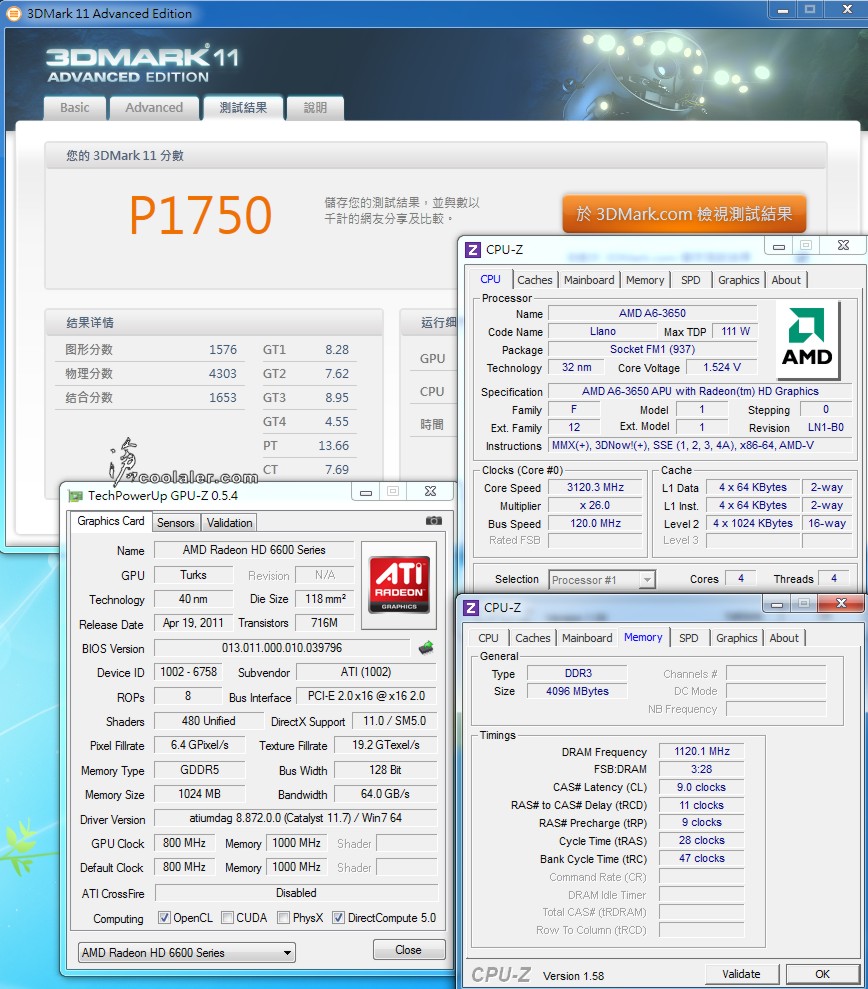Toggle the CUDA checkbox
This screenshot has width=868, height=989.
point(228,918)
